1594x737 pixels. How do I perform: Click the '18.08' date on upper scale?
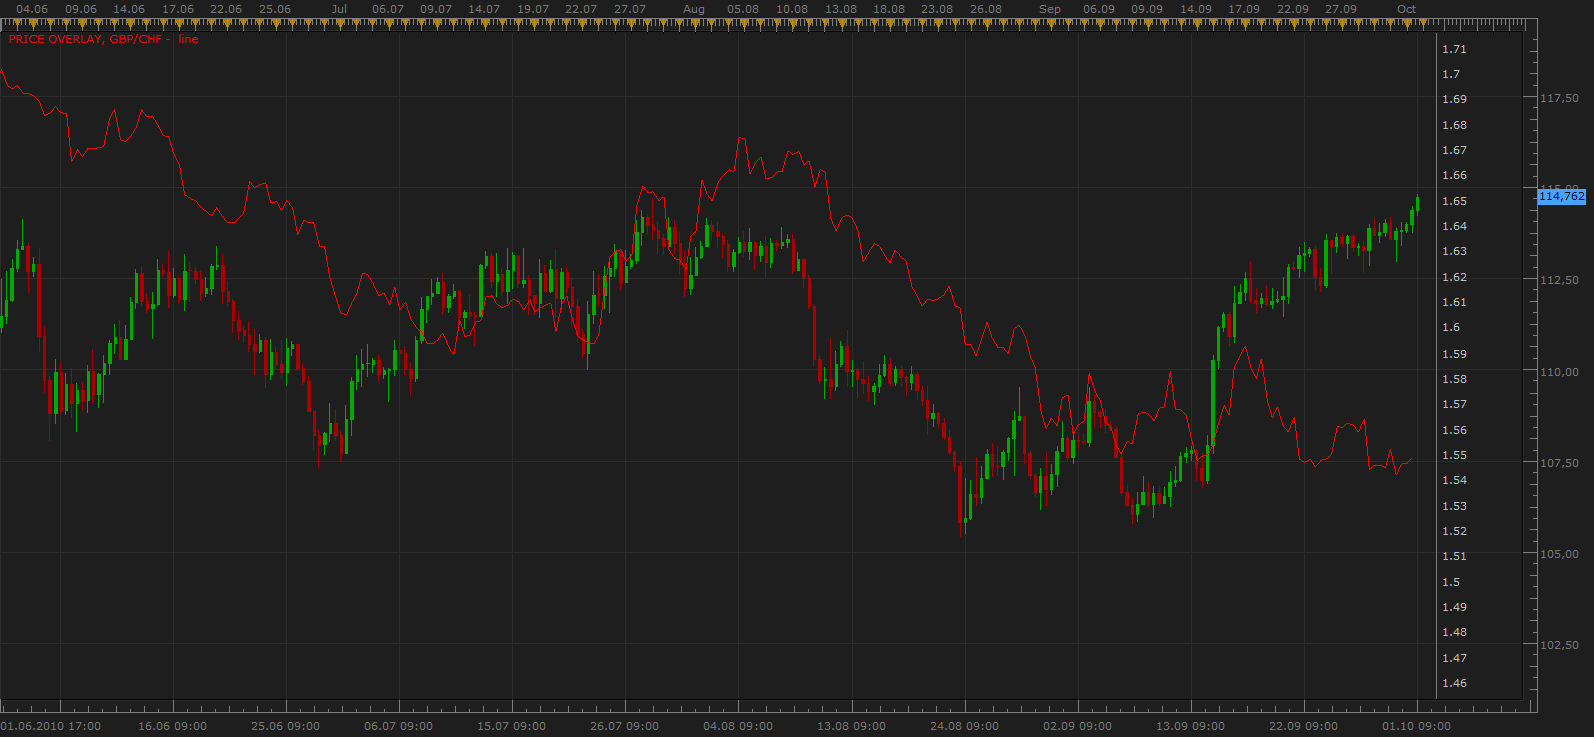coord(889,9)
